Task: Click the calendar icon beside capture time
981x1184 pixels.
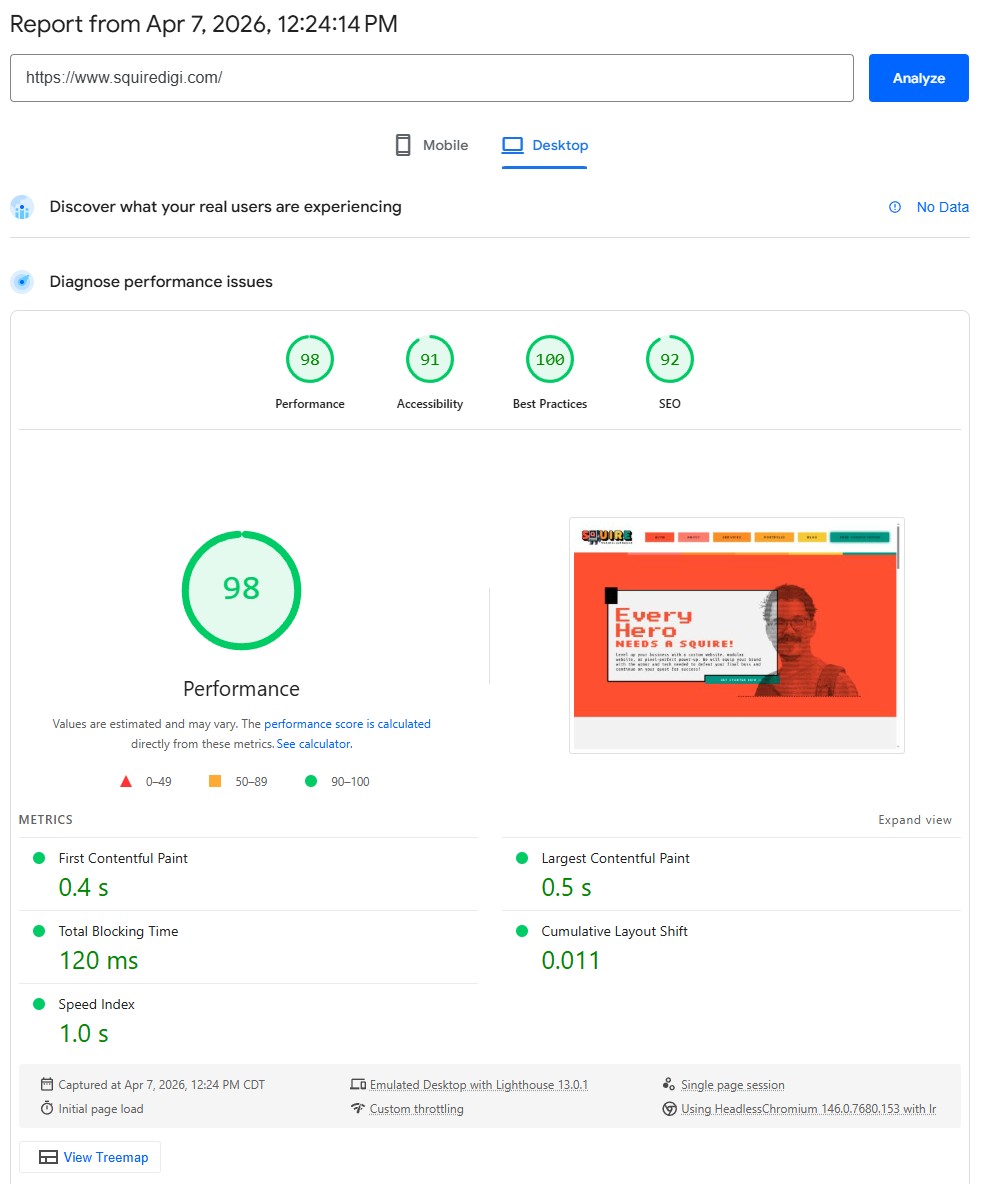Action: coord(47,1085)
